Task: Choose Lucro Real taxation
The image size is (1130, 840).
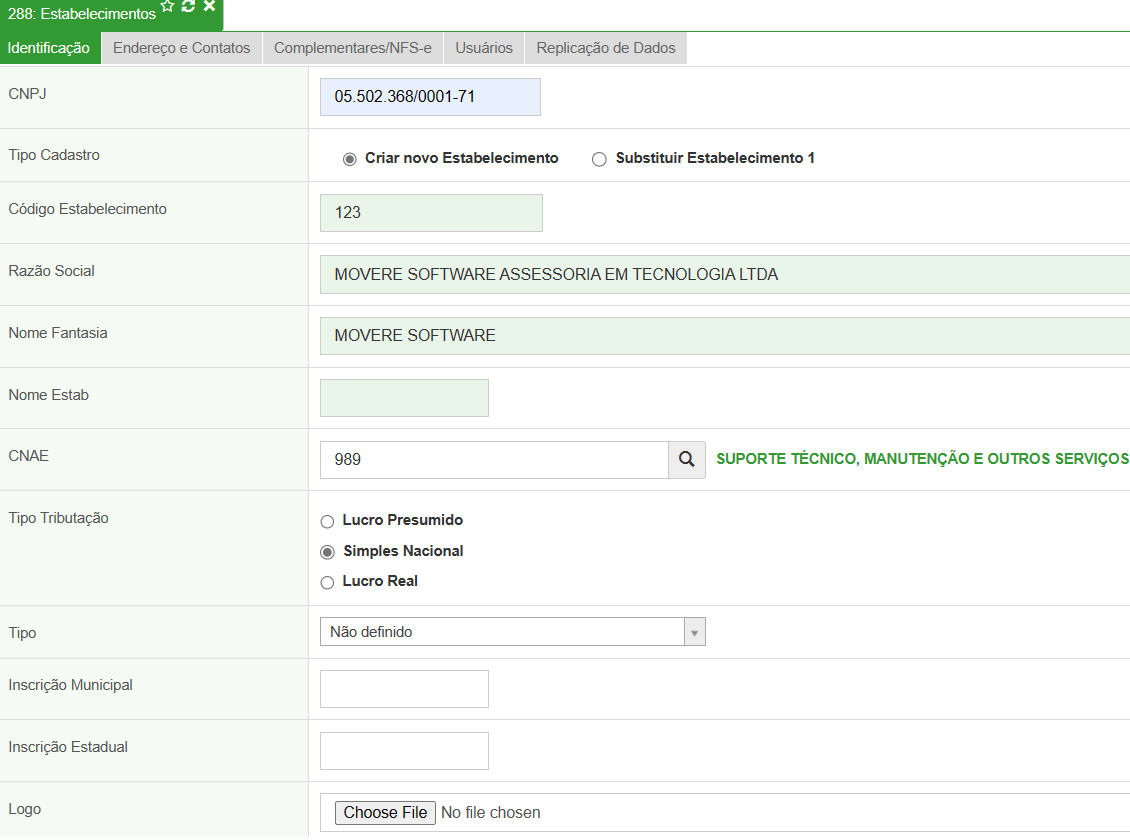Action: [327, 583]
